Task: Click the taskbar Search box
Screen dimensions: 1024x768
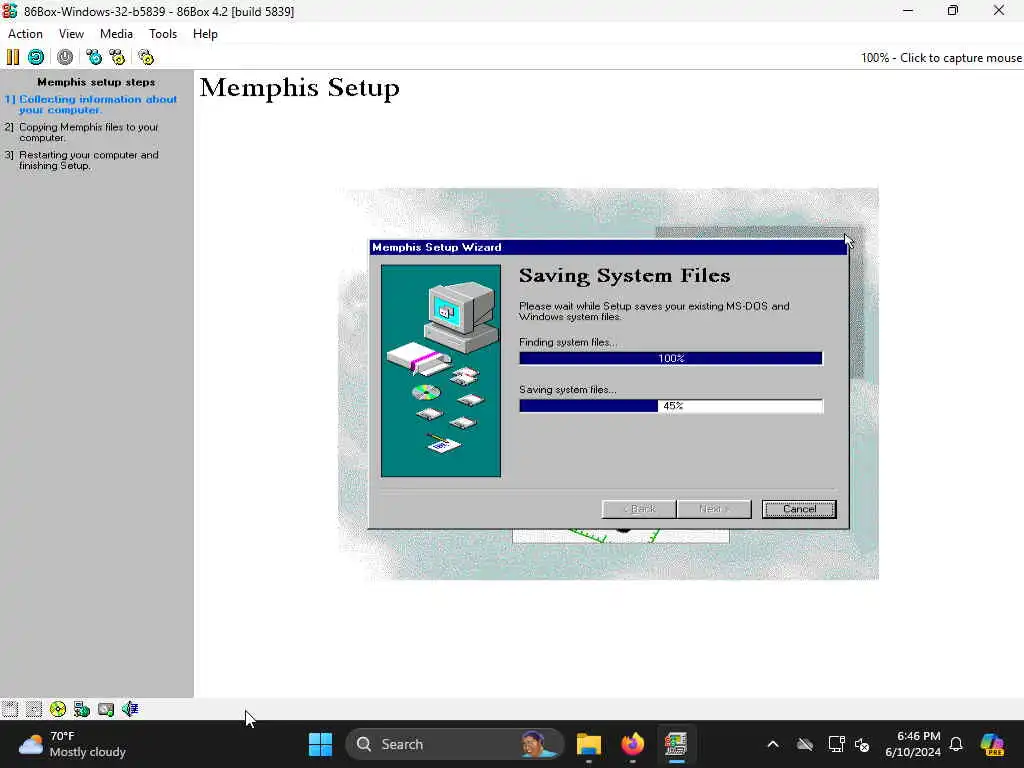Action: point(455,744)
